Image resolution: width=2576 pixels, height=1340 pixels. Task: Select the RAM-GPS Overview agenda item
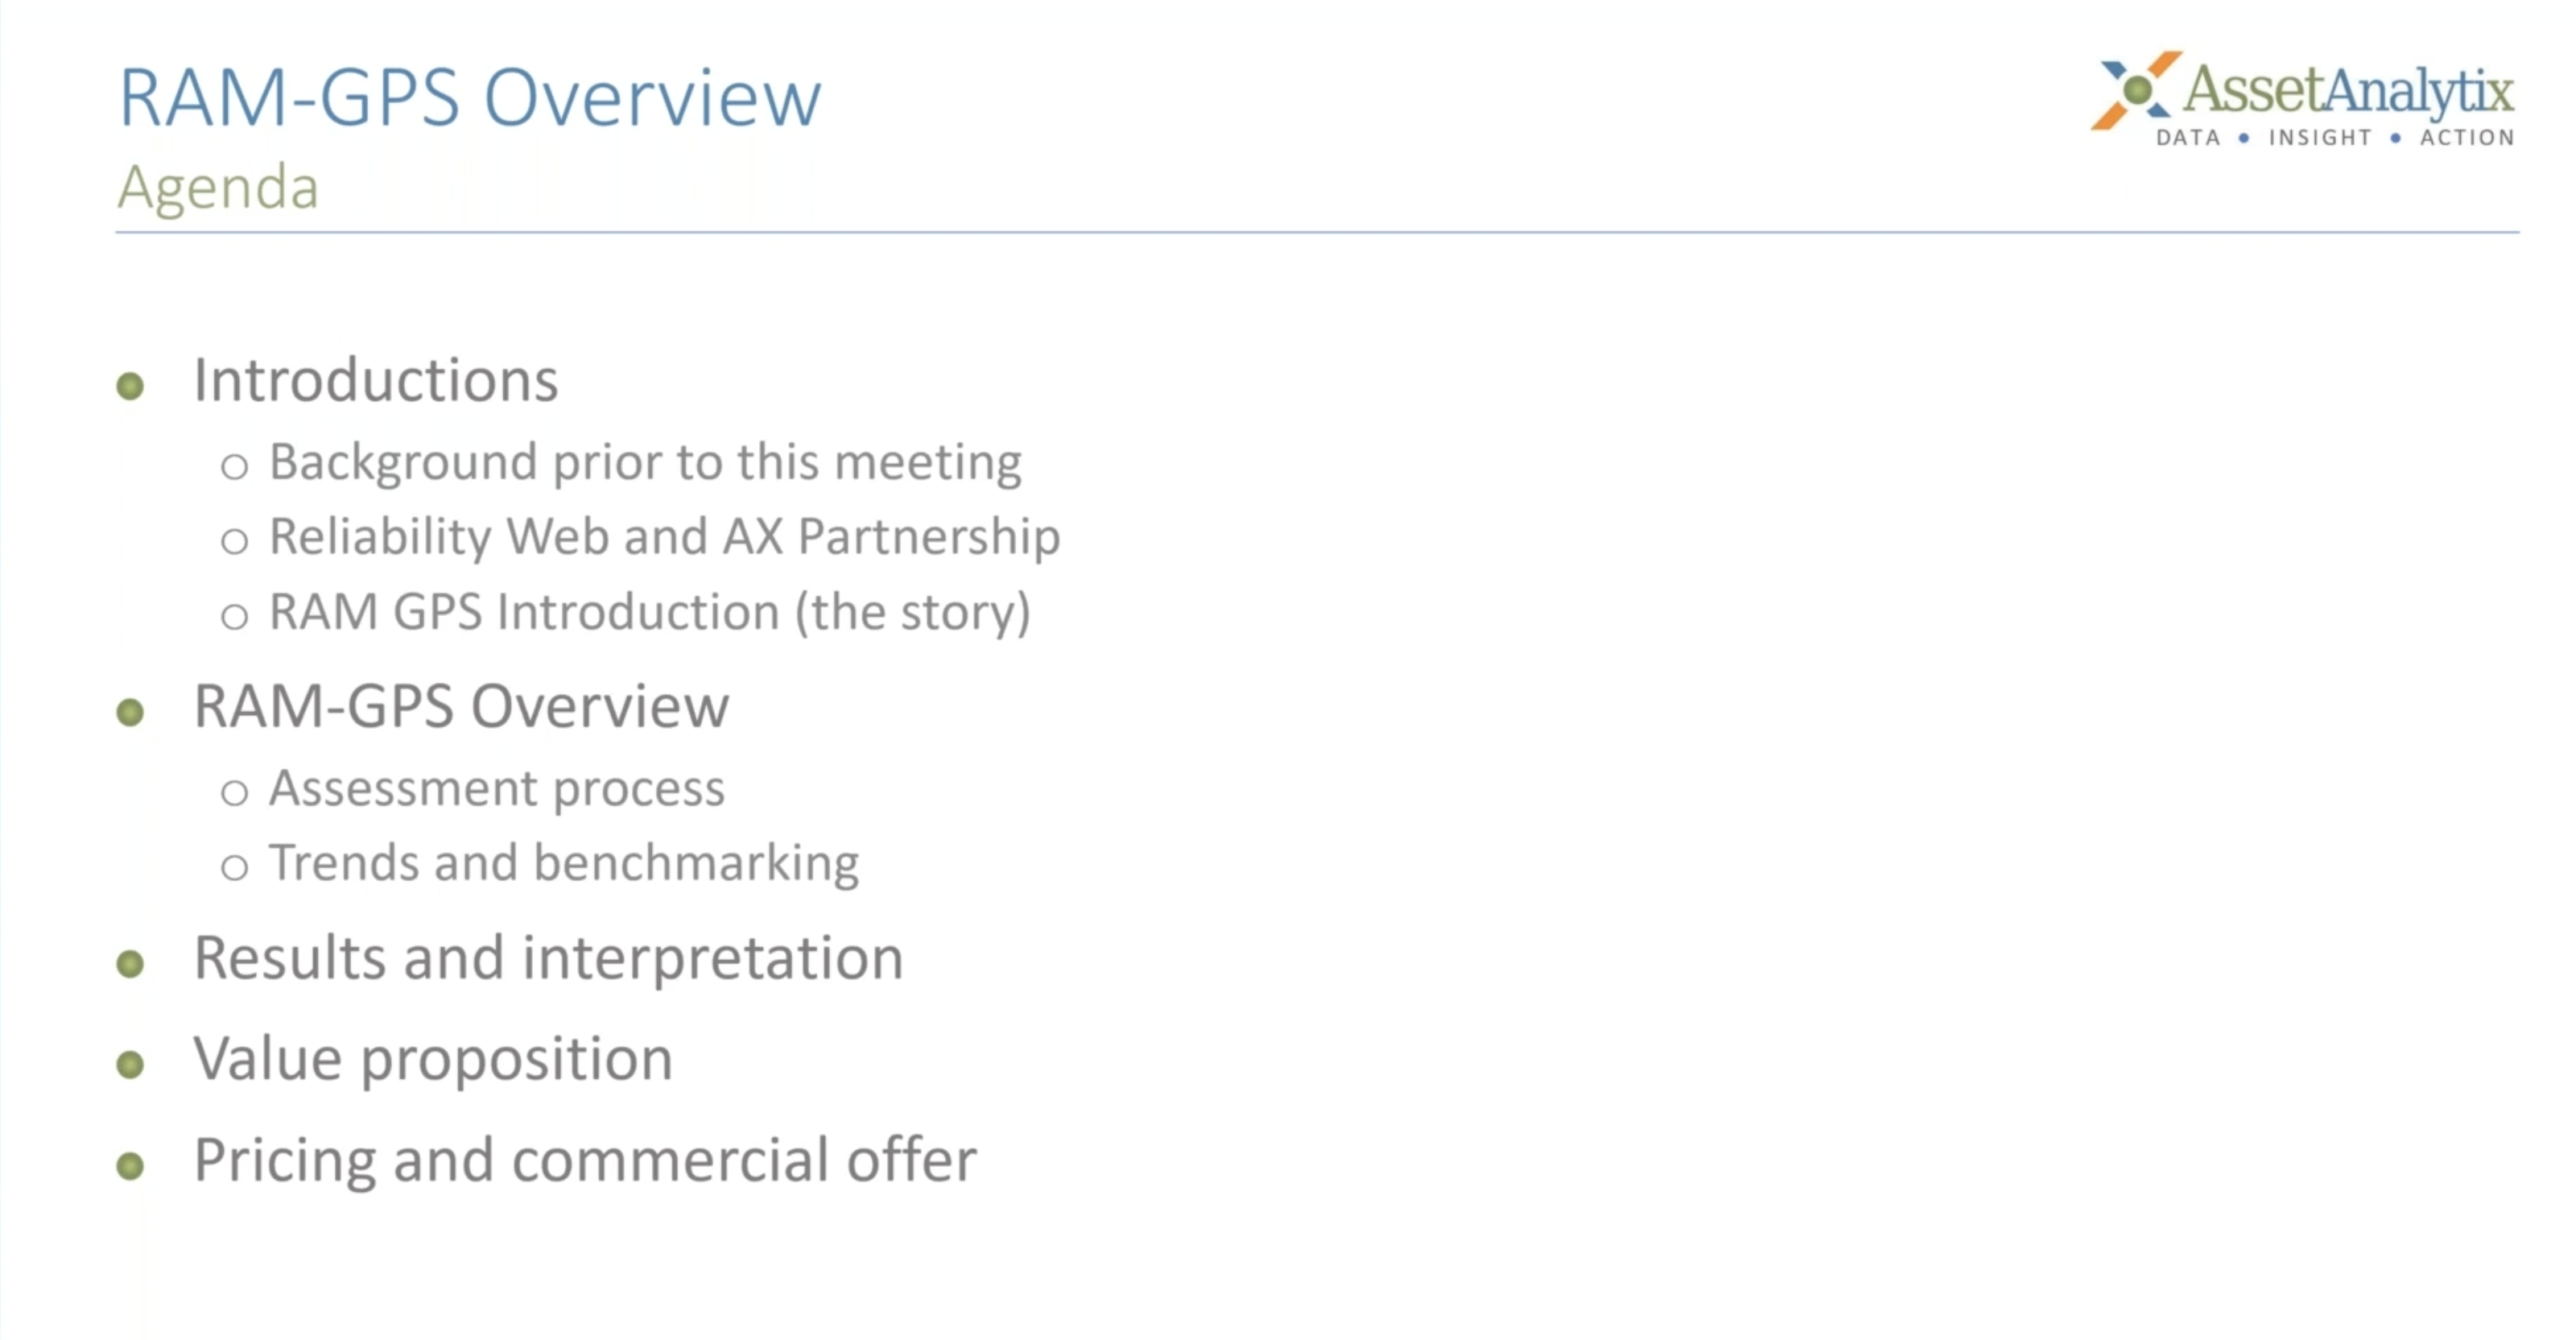tap(461, 706)
